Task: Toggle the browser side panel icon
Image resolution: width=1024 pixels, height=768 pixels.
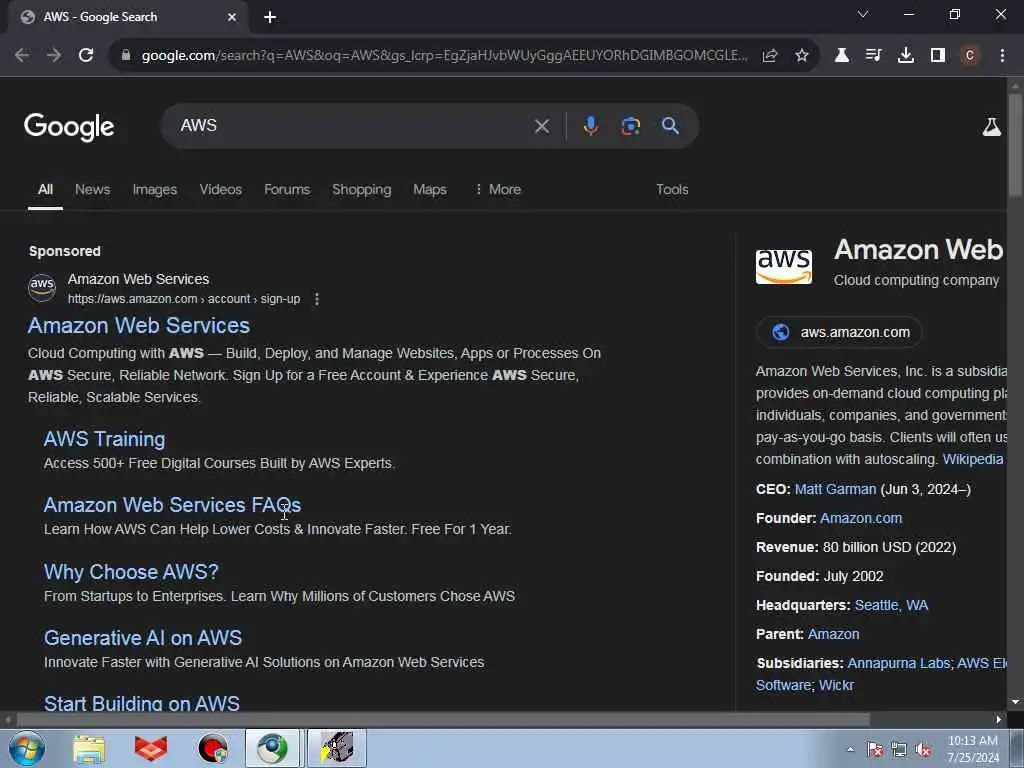Action: click(x=938, y=56)
